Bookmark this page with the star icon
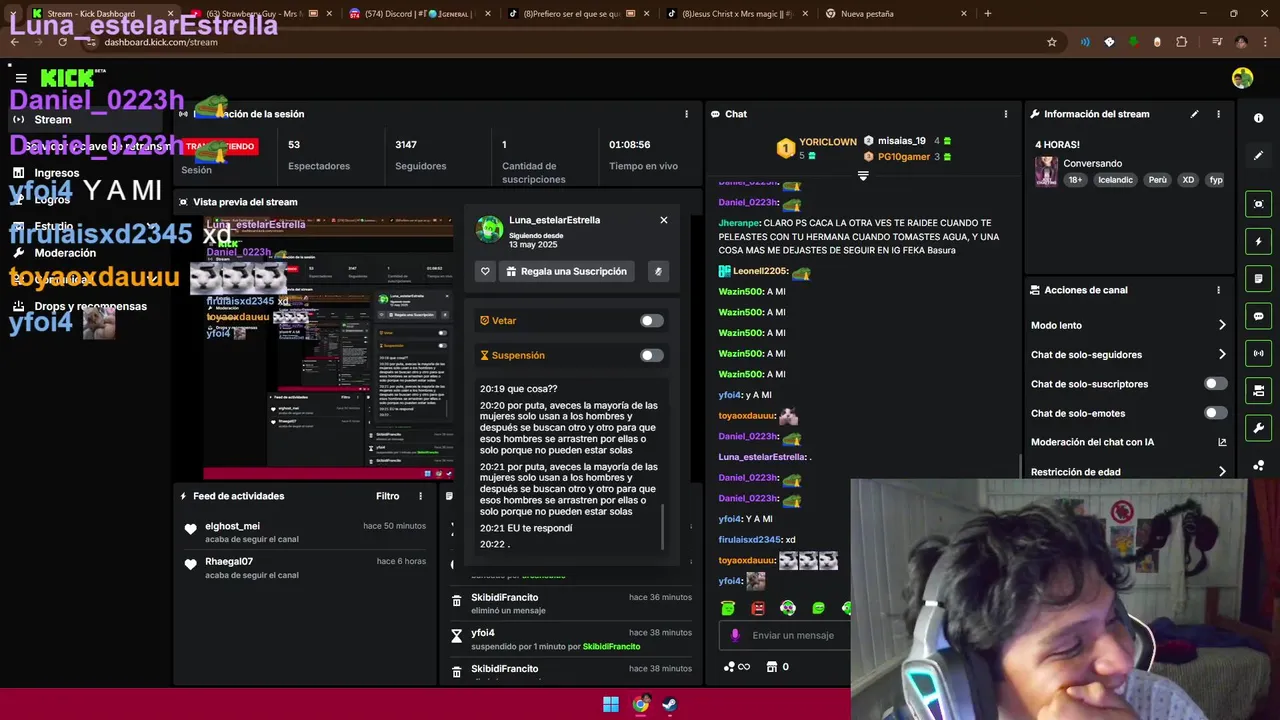 [1052, 42]
